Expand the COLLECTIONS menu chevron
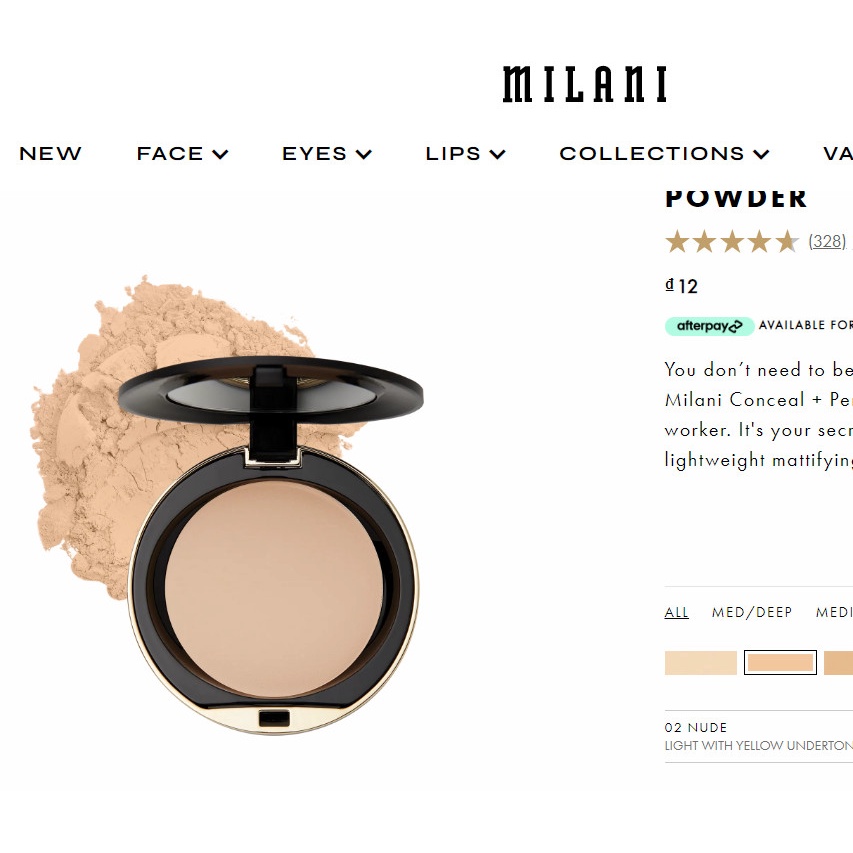Viewport: 853px width, 853px height. (x=762, y=155)
